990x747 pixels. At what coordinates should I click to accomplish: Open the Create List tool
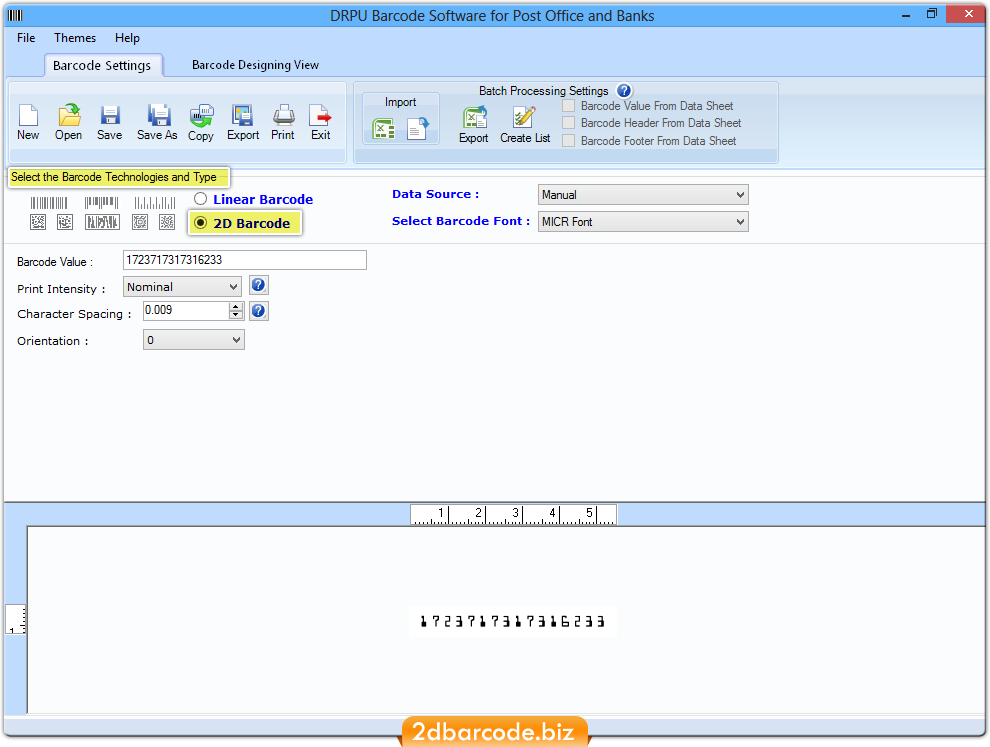pyautogui.click(x=524, y=117)
